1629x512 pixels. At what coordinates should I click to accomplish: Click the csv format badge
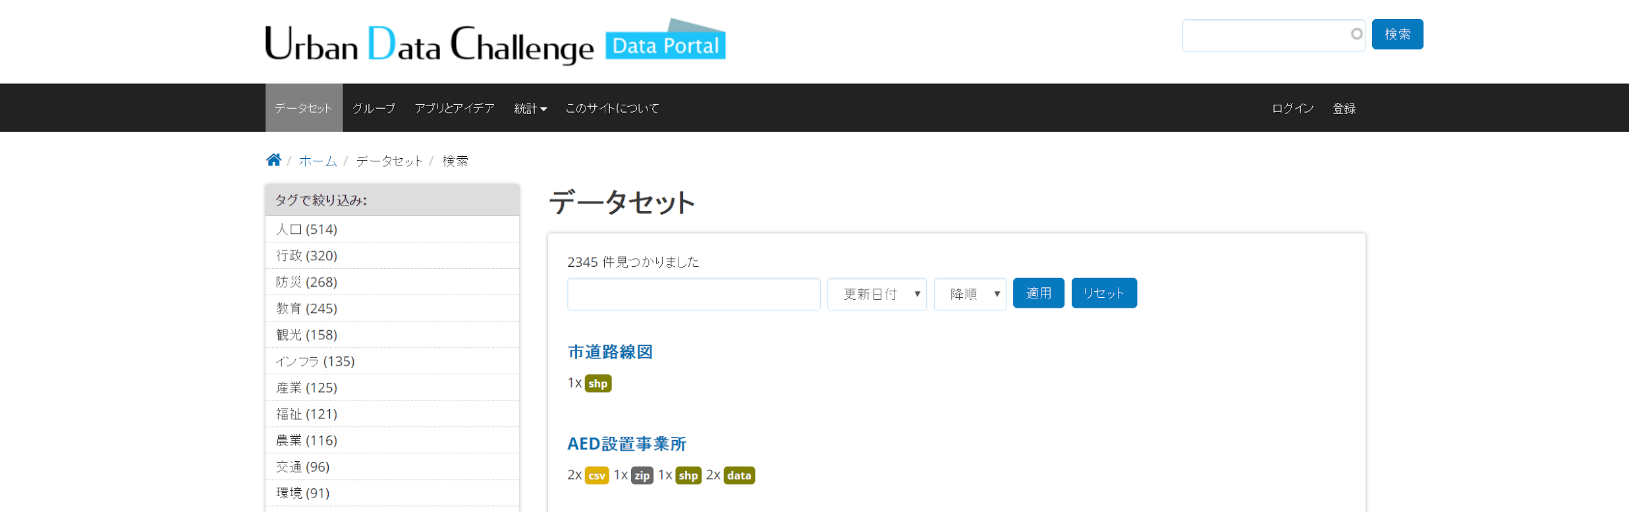pos(597,476)
